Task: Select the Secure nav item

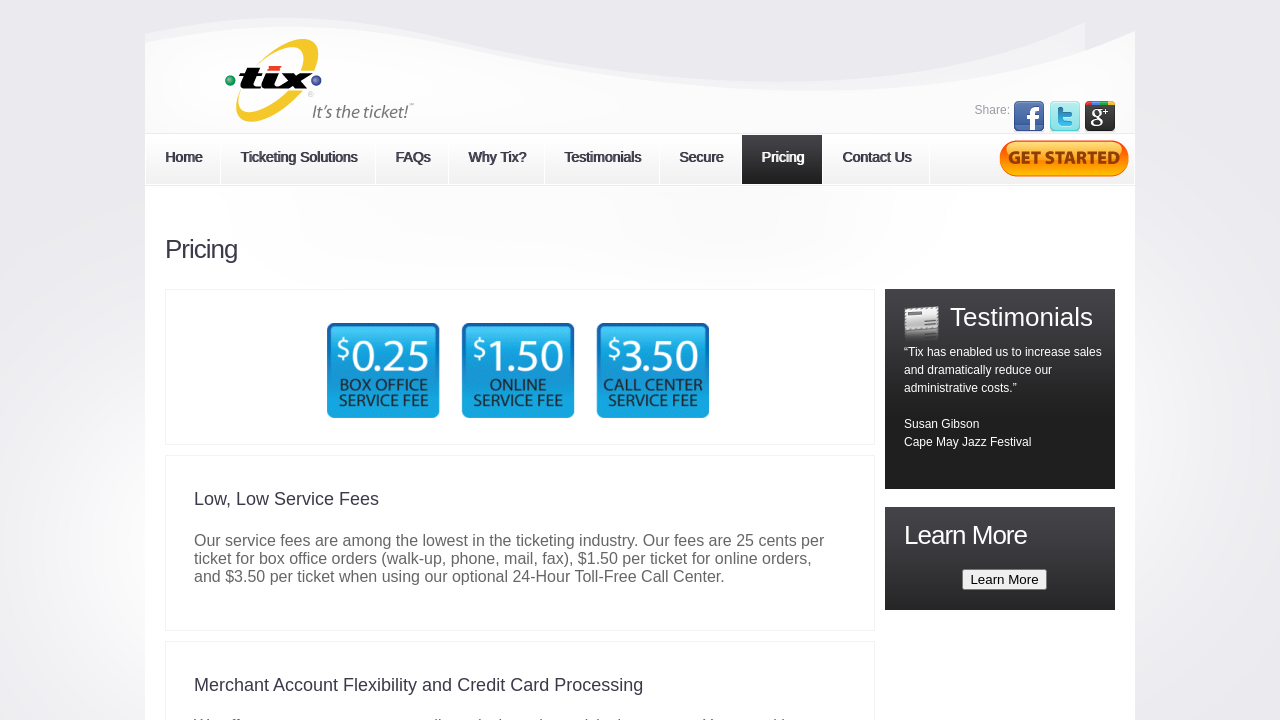Action: (700, 158)
